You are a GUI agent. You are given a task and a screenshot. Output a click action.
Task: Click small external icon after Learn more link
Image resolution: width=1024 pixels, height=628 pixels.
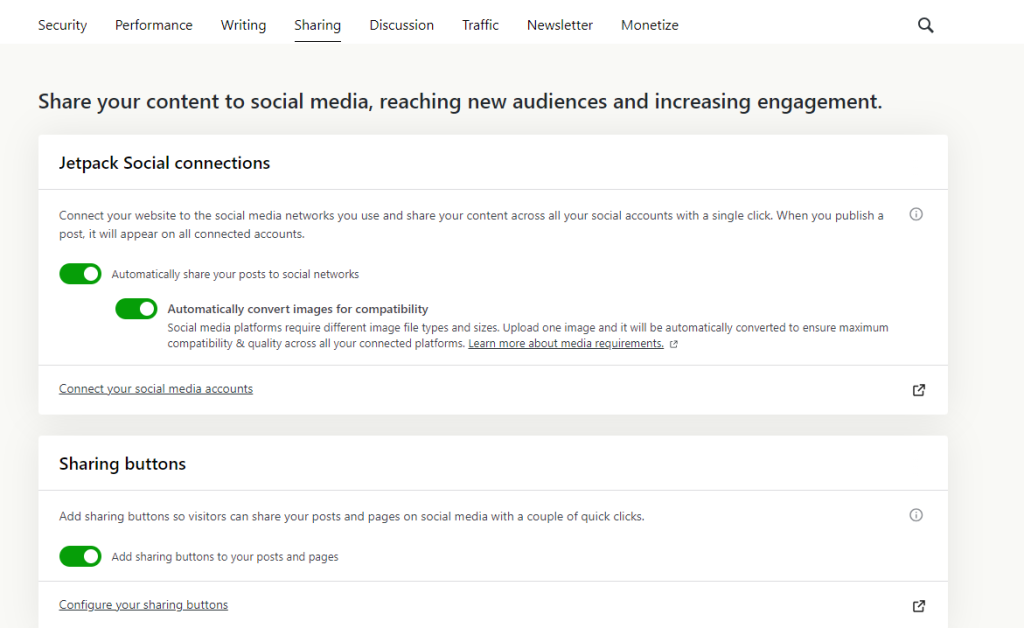(x=674, y=344)
